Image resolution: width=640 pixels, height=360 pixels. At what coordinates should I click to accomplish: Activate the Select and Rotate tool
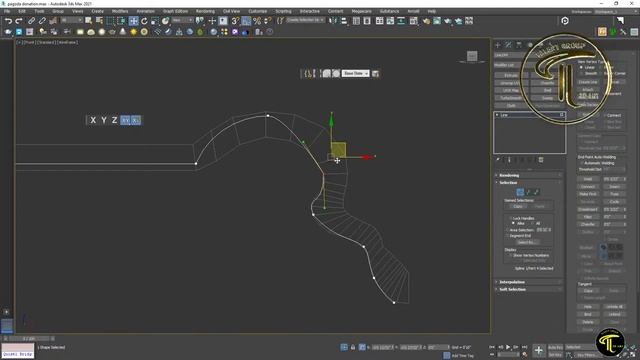coord(144,21)
